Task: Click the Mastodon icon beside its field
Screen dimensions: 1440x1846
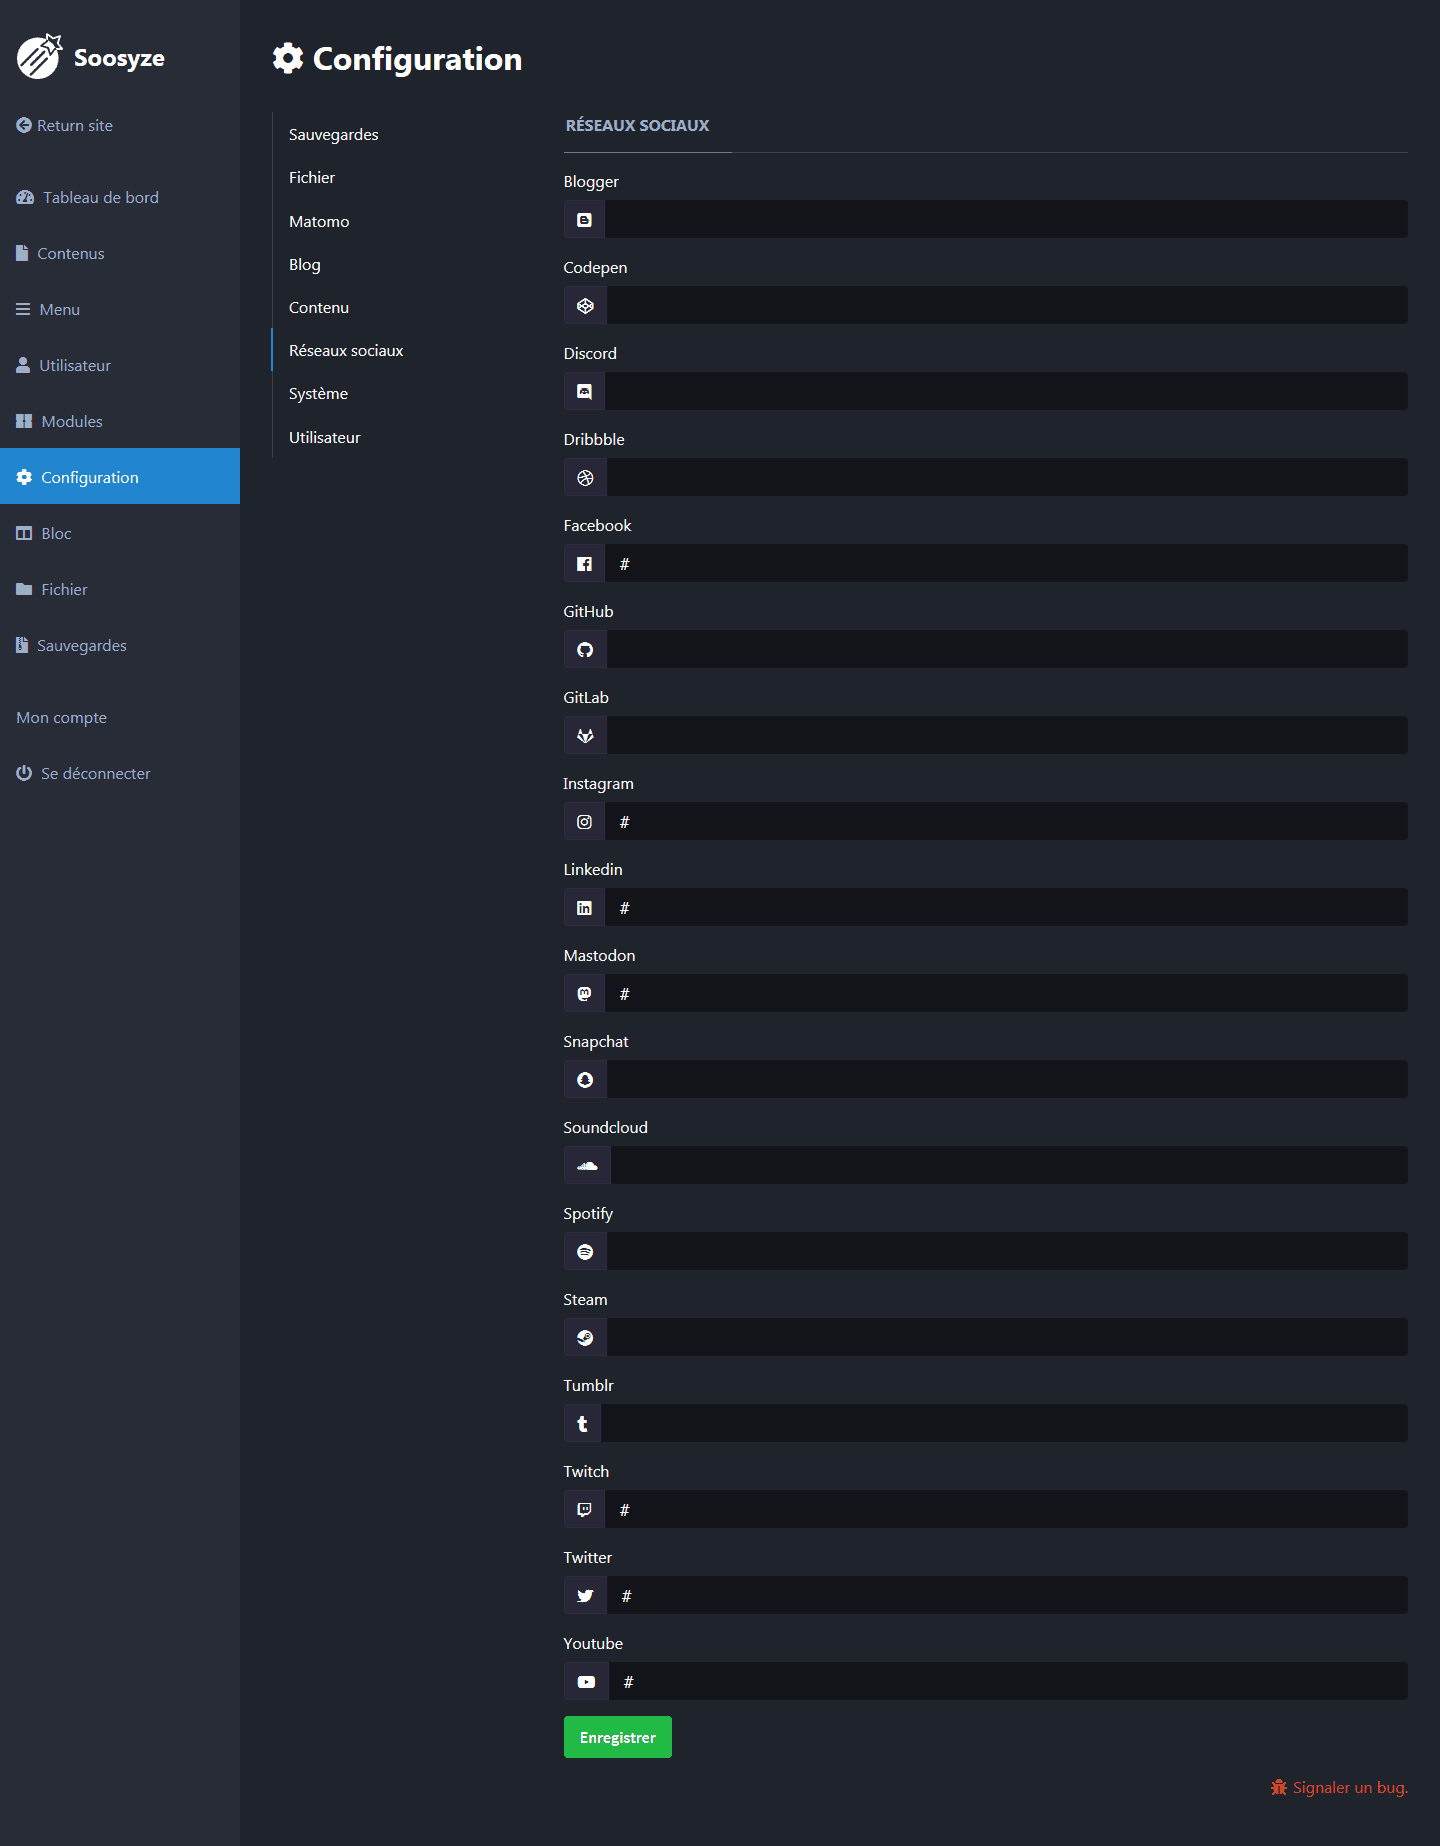Action: click(585, 994)
